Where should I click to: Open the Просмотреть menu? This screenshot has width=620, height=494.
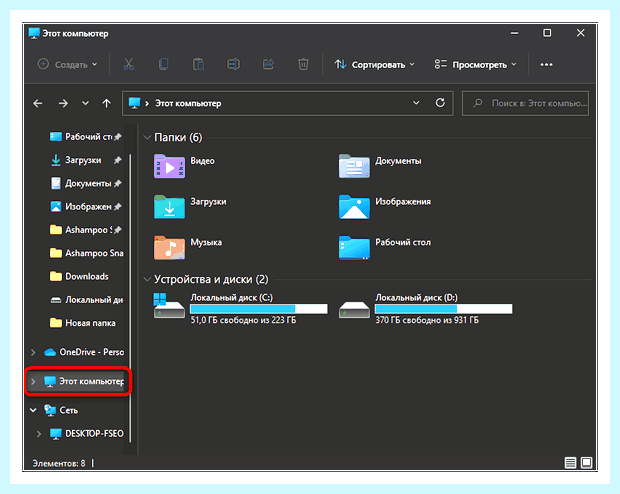tap(476, 64)
